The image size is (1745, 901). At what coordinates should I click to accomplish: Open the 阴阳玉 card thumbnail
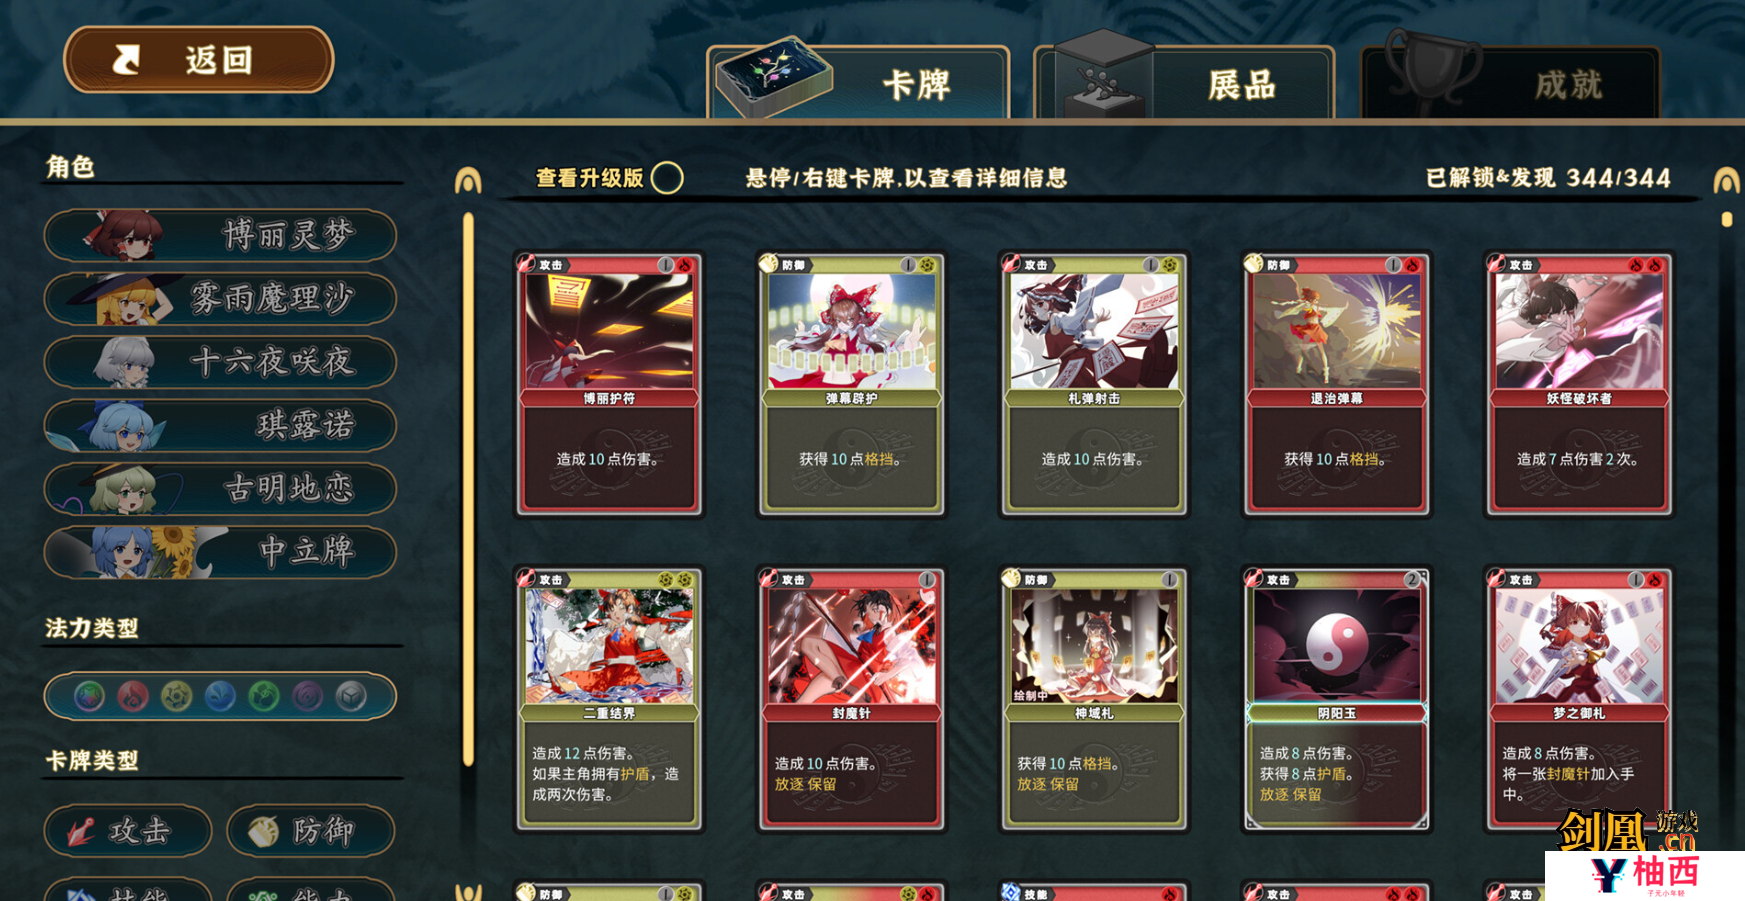1337,698
